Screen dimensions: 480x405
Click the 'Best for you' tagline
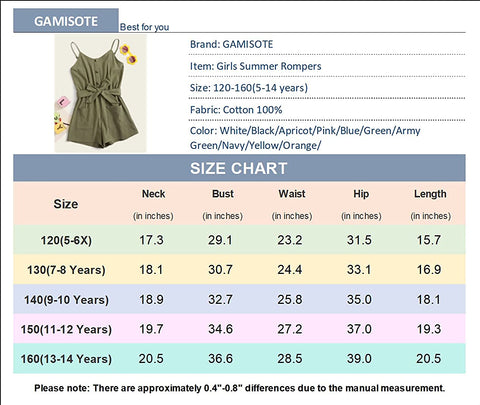[144, 27]
